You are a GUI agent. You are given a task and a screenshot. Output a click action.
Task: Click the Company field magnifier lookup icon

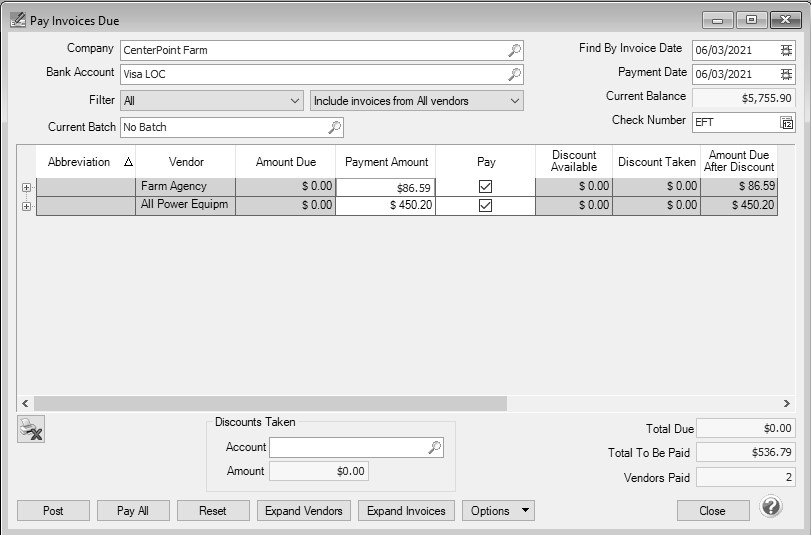pyautogui.click(x=514, y=50)
